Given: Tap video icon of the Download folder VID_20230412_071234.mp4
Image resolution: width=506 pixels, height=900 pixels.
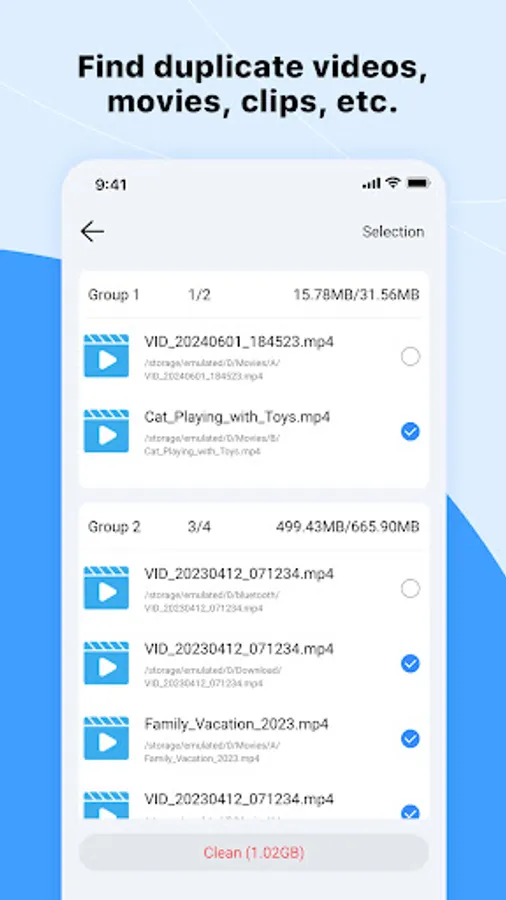Looking at the screenshot, I should (x=106, y=663).
